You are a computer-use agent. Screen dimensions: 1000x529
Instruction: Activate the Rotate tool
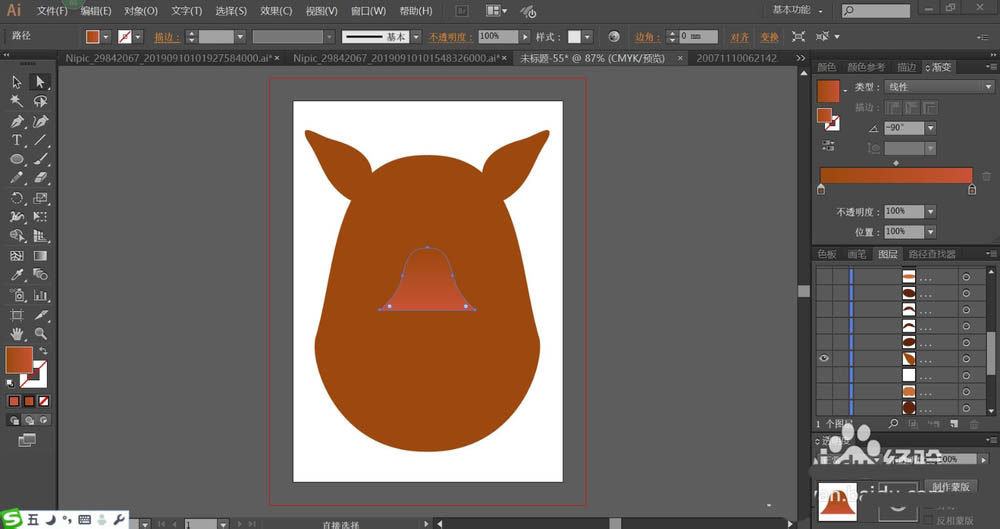click(x=17, y=198)
